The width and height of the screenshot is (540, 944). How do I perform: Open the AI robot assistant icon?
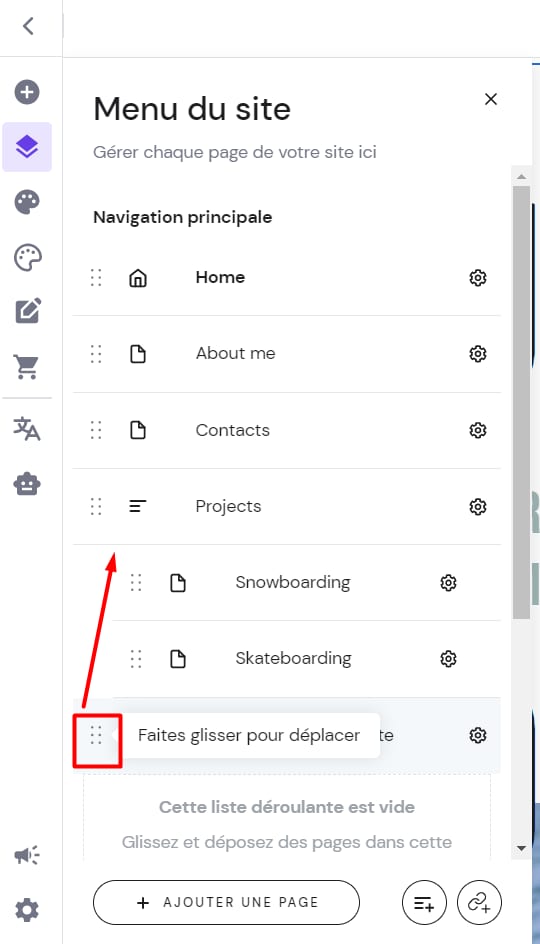coord(27,483)
